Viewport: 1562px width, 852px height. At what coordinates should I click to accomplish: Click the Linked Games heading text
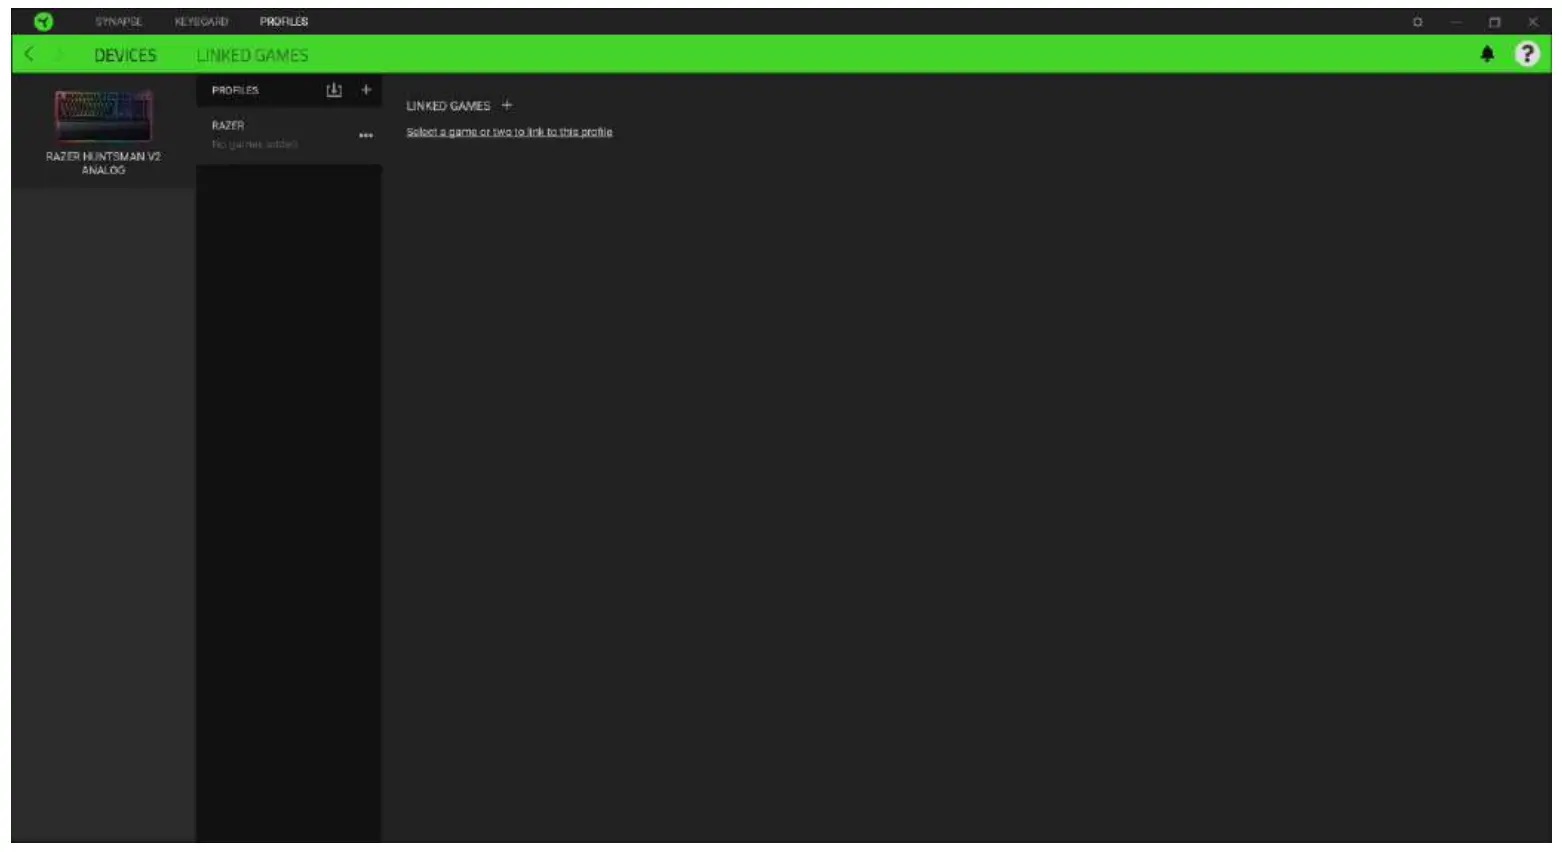click(x=448, y=106)
